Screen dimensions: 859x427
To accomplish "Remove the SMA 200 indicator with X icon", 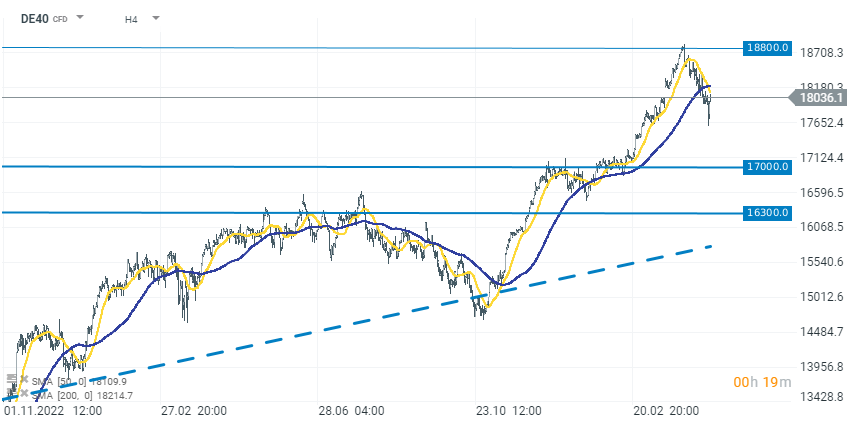I will 23,393.
